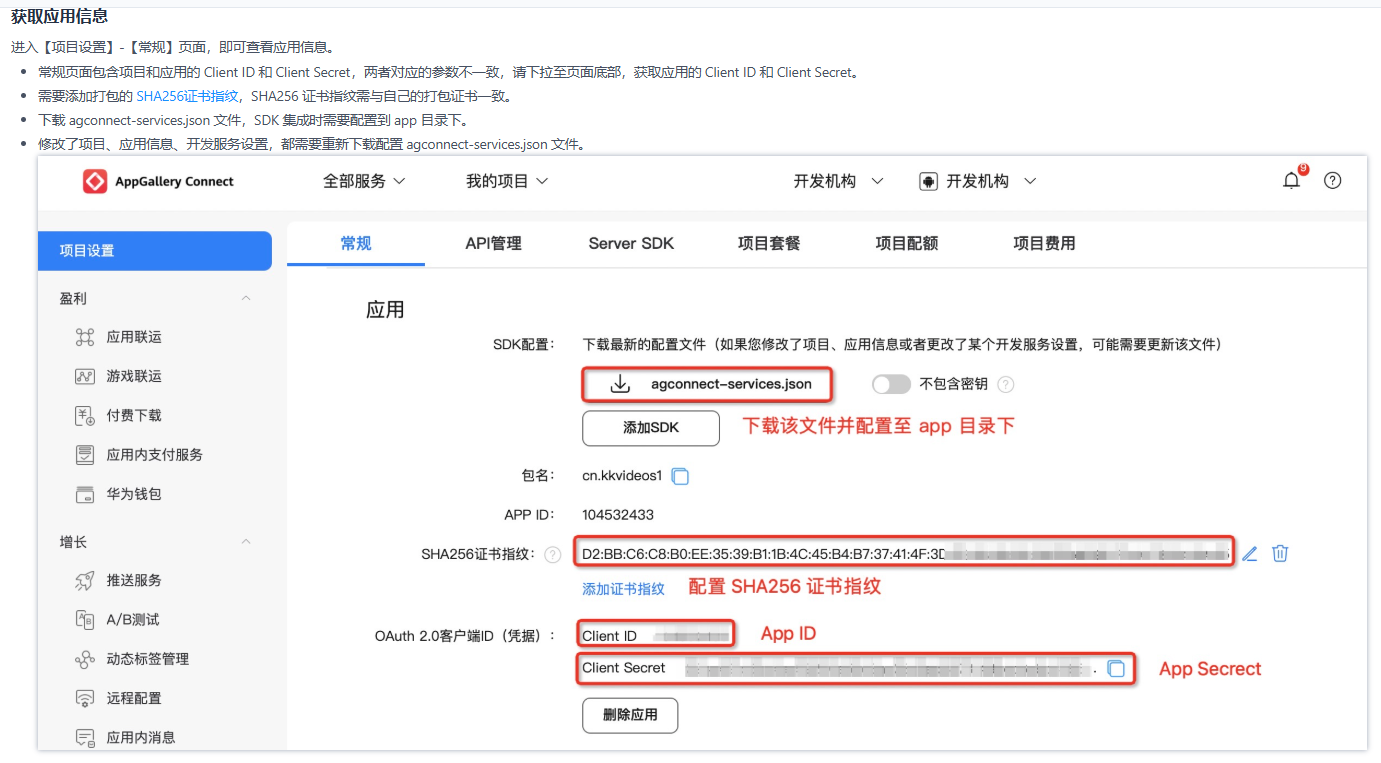Switch to the 项目套餐 tab

(769, 243)
